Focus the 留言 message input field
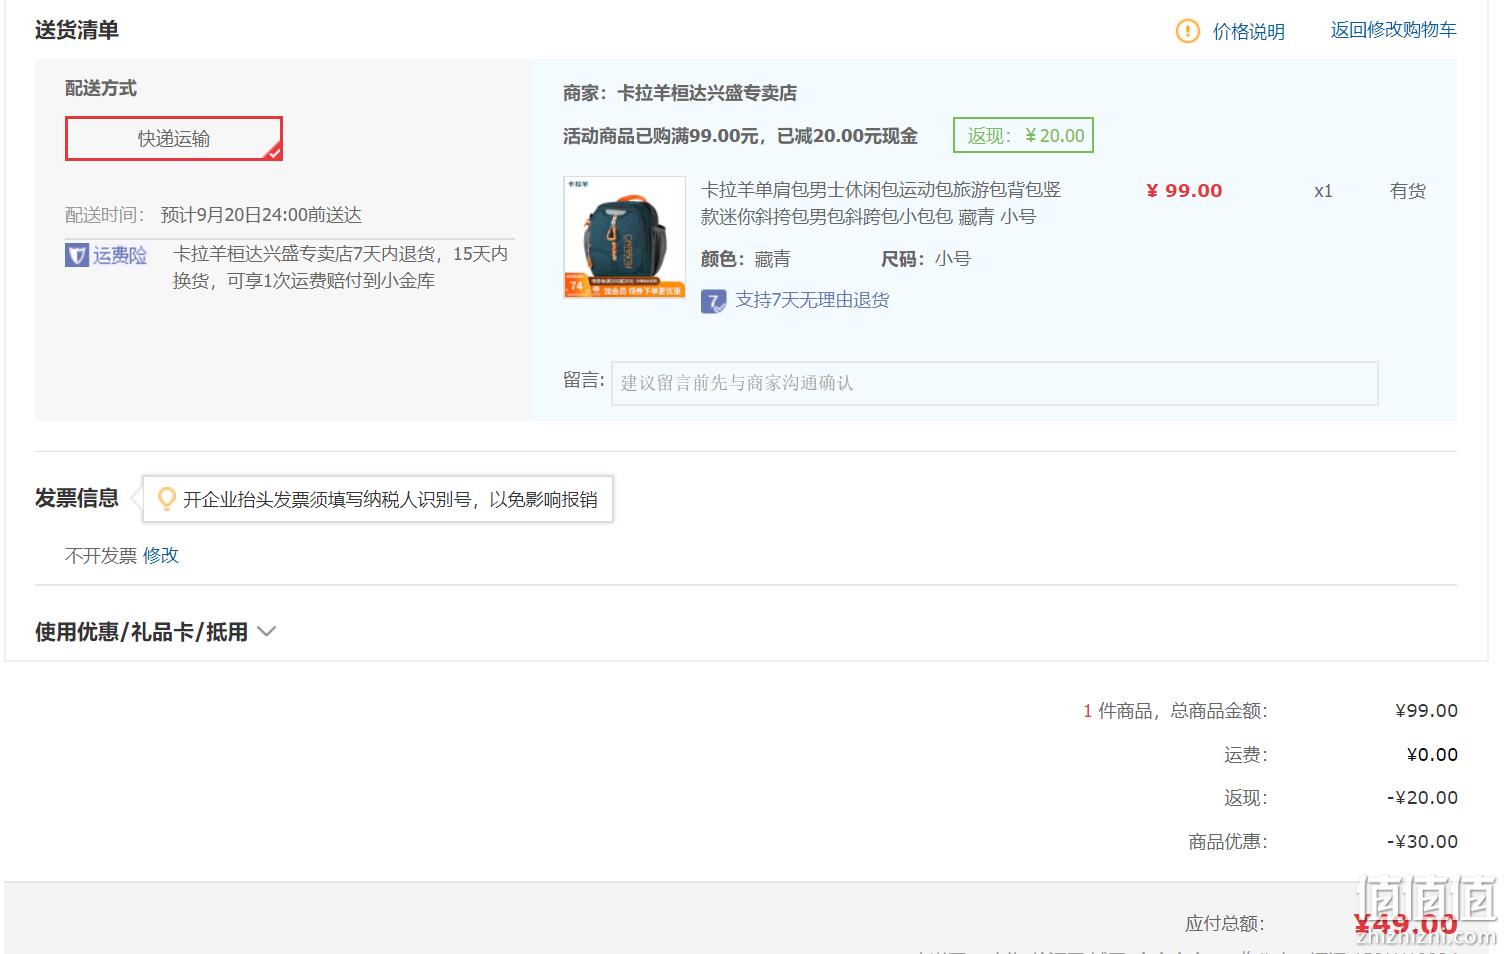Image resolution: width=1506 pixels, height=954 pixels. point(995,383)
